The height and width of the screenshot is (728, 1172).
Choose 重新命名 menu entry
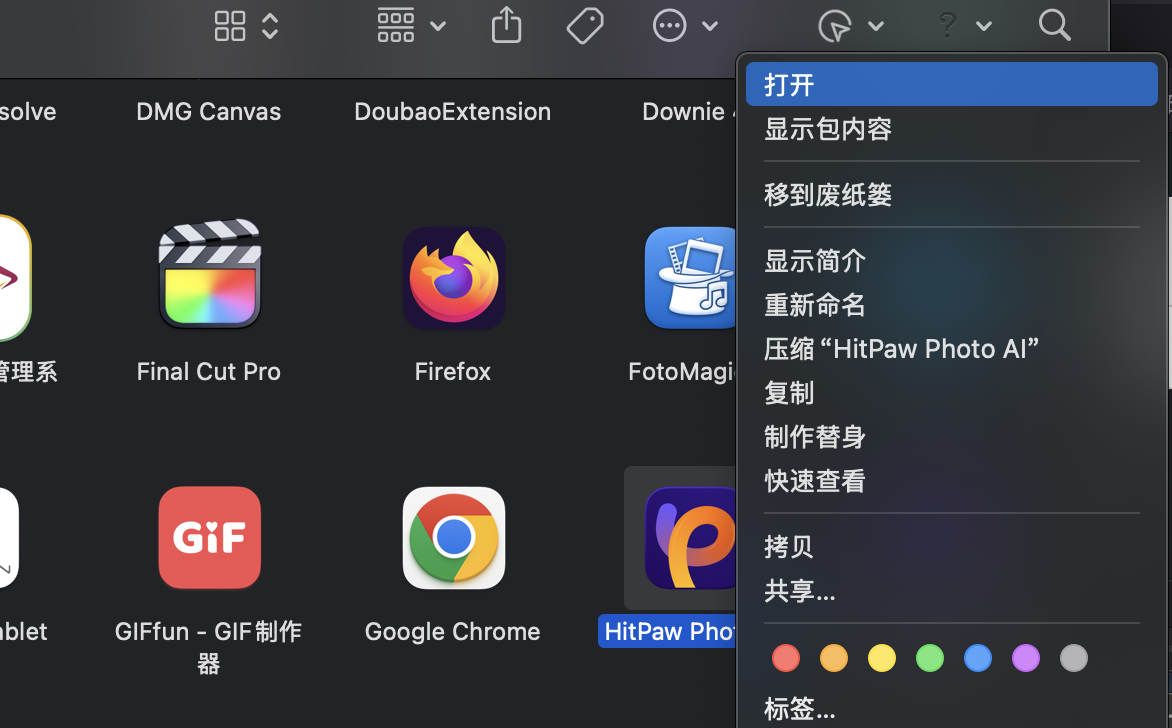pyautogui.click(x=952, y=305)
